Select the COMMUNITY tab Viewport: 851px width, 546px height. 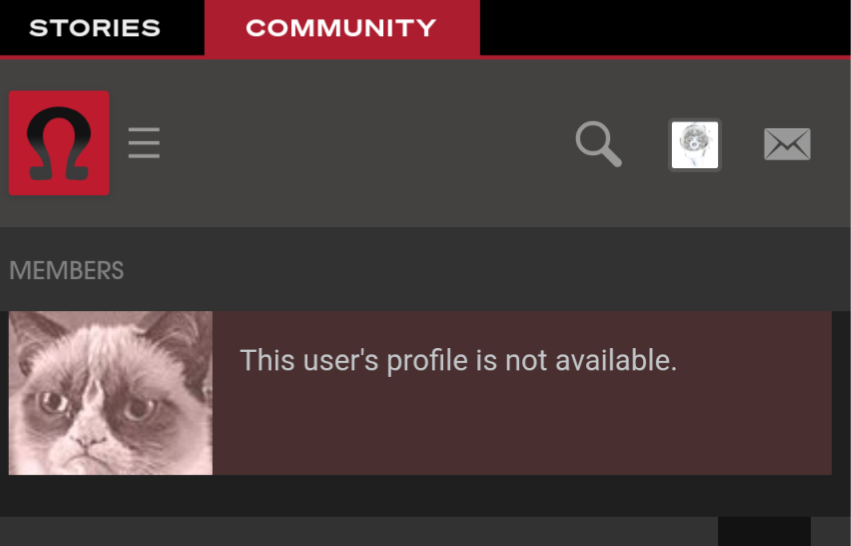(342, 28)
